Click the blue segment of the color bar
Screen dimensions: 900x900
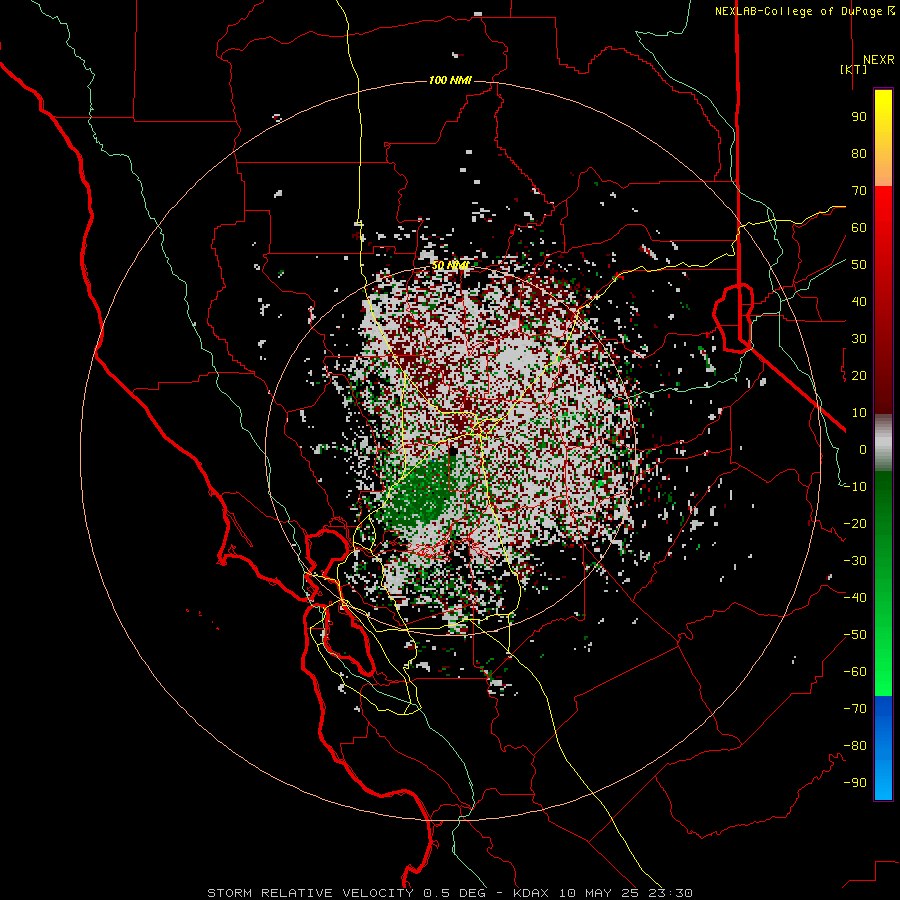[883, 748]
